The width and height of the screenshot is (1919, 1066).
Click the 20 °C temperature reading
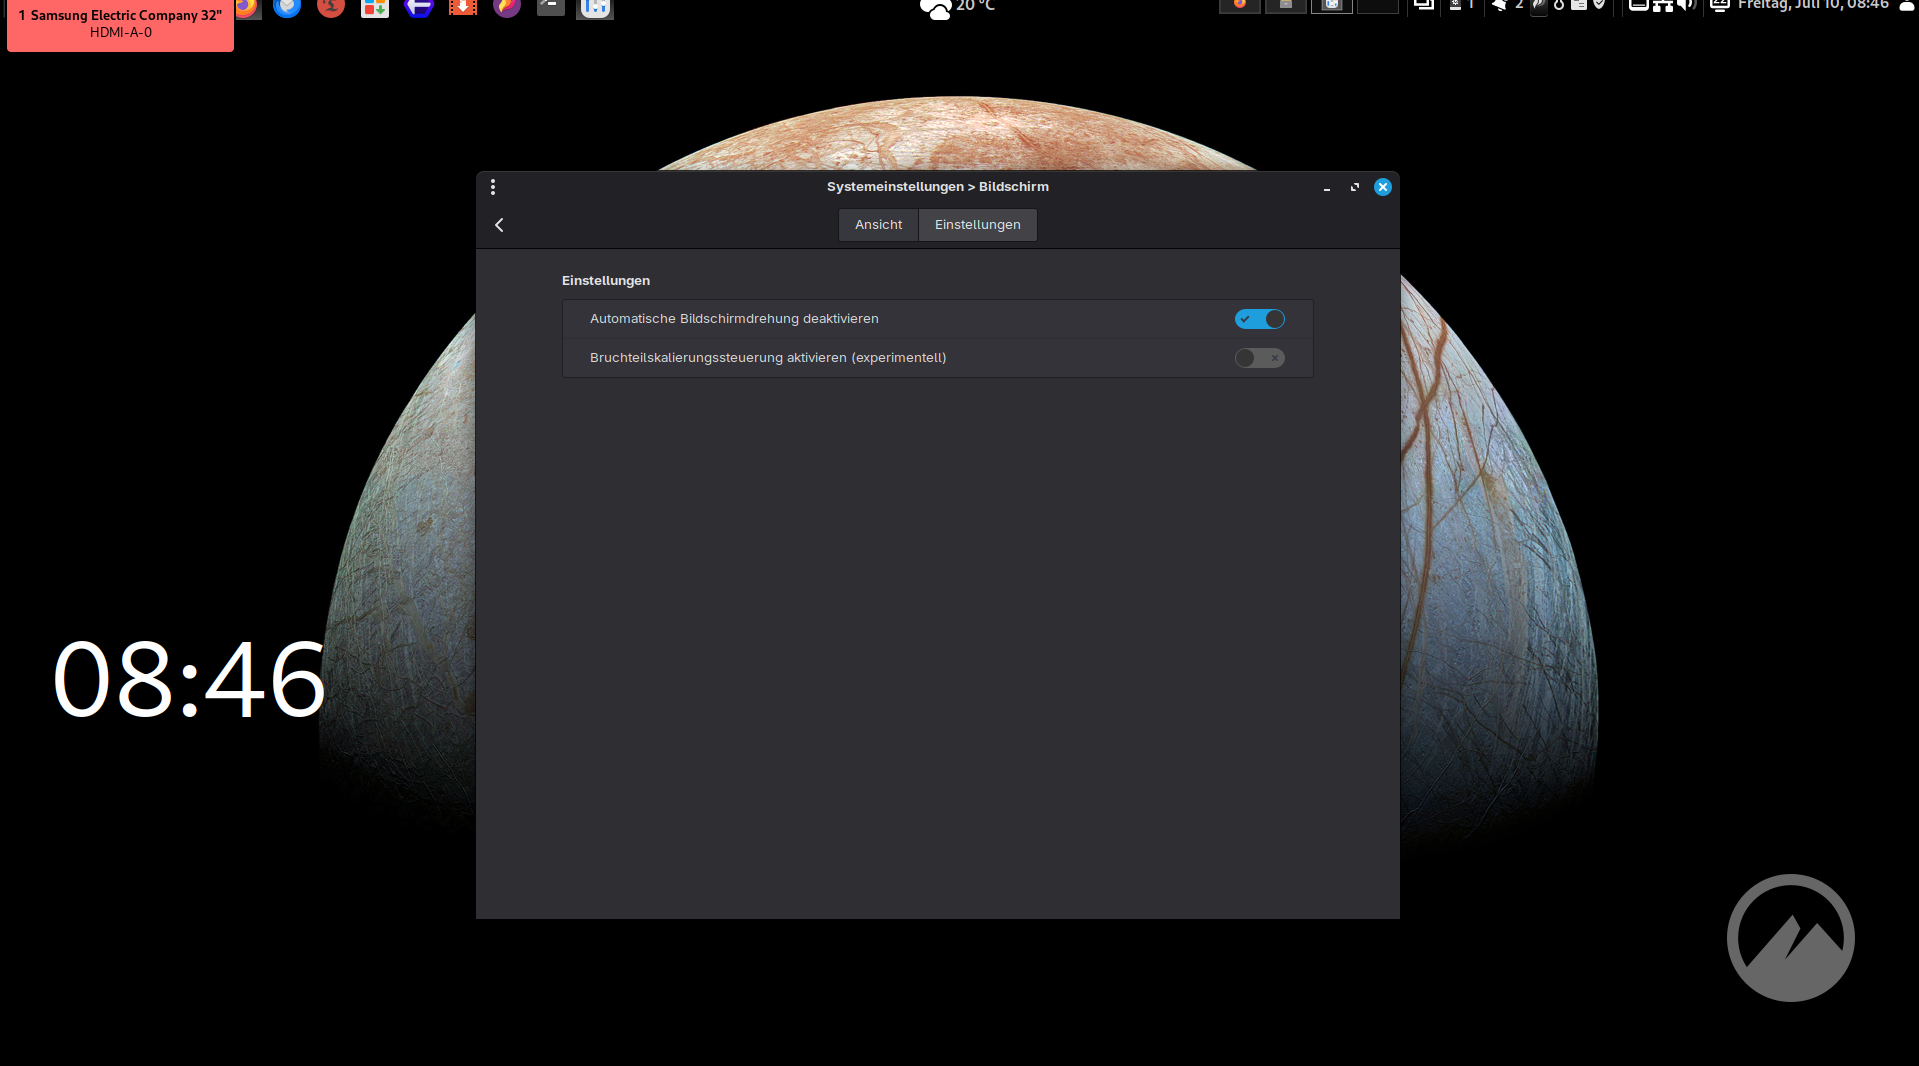tap(975, 6)
